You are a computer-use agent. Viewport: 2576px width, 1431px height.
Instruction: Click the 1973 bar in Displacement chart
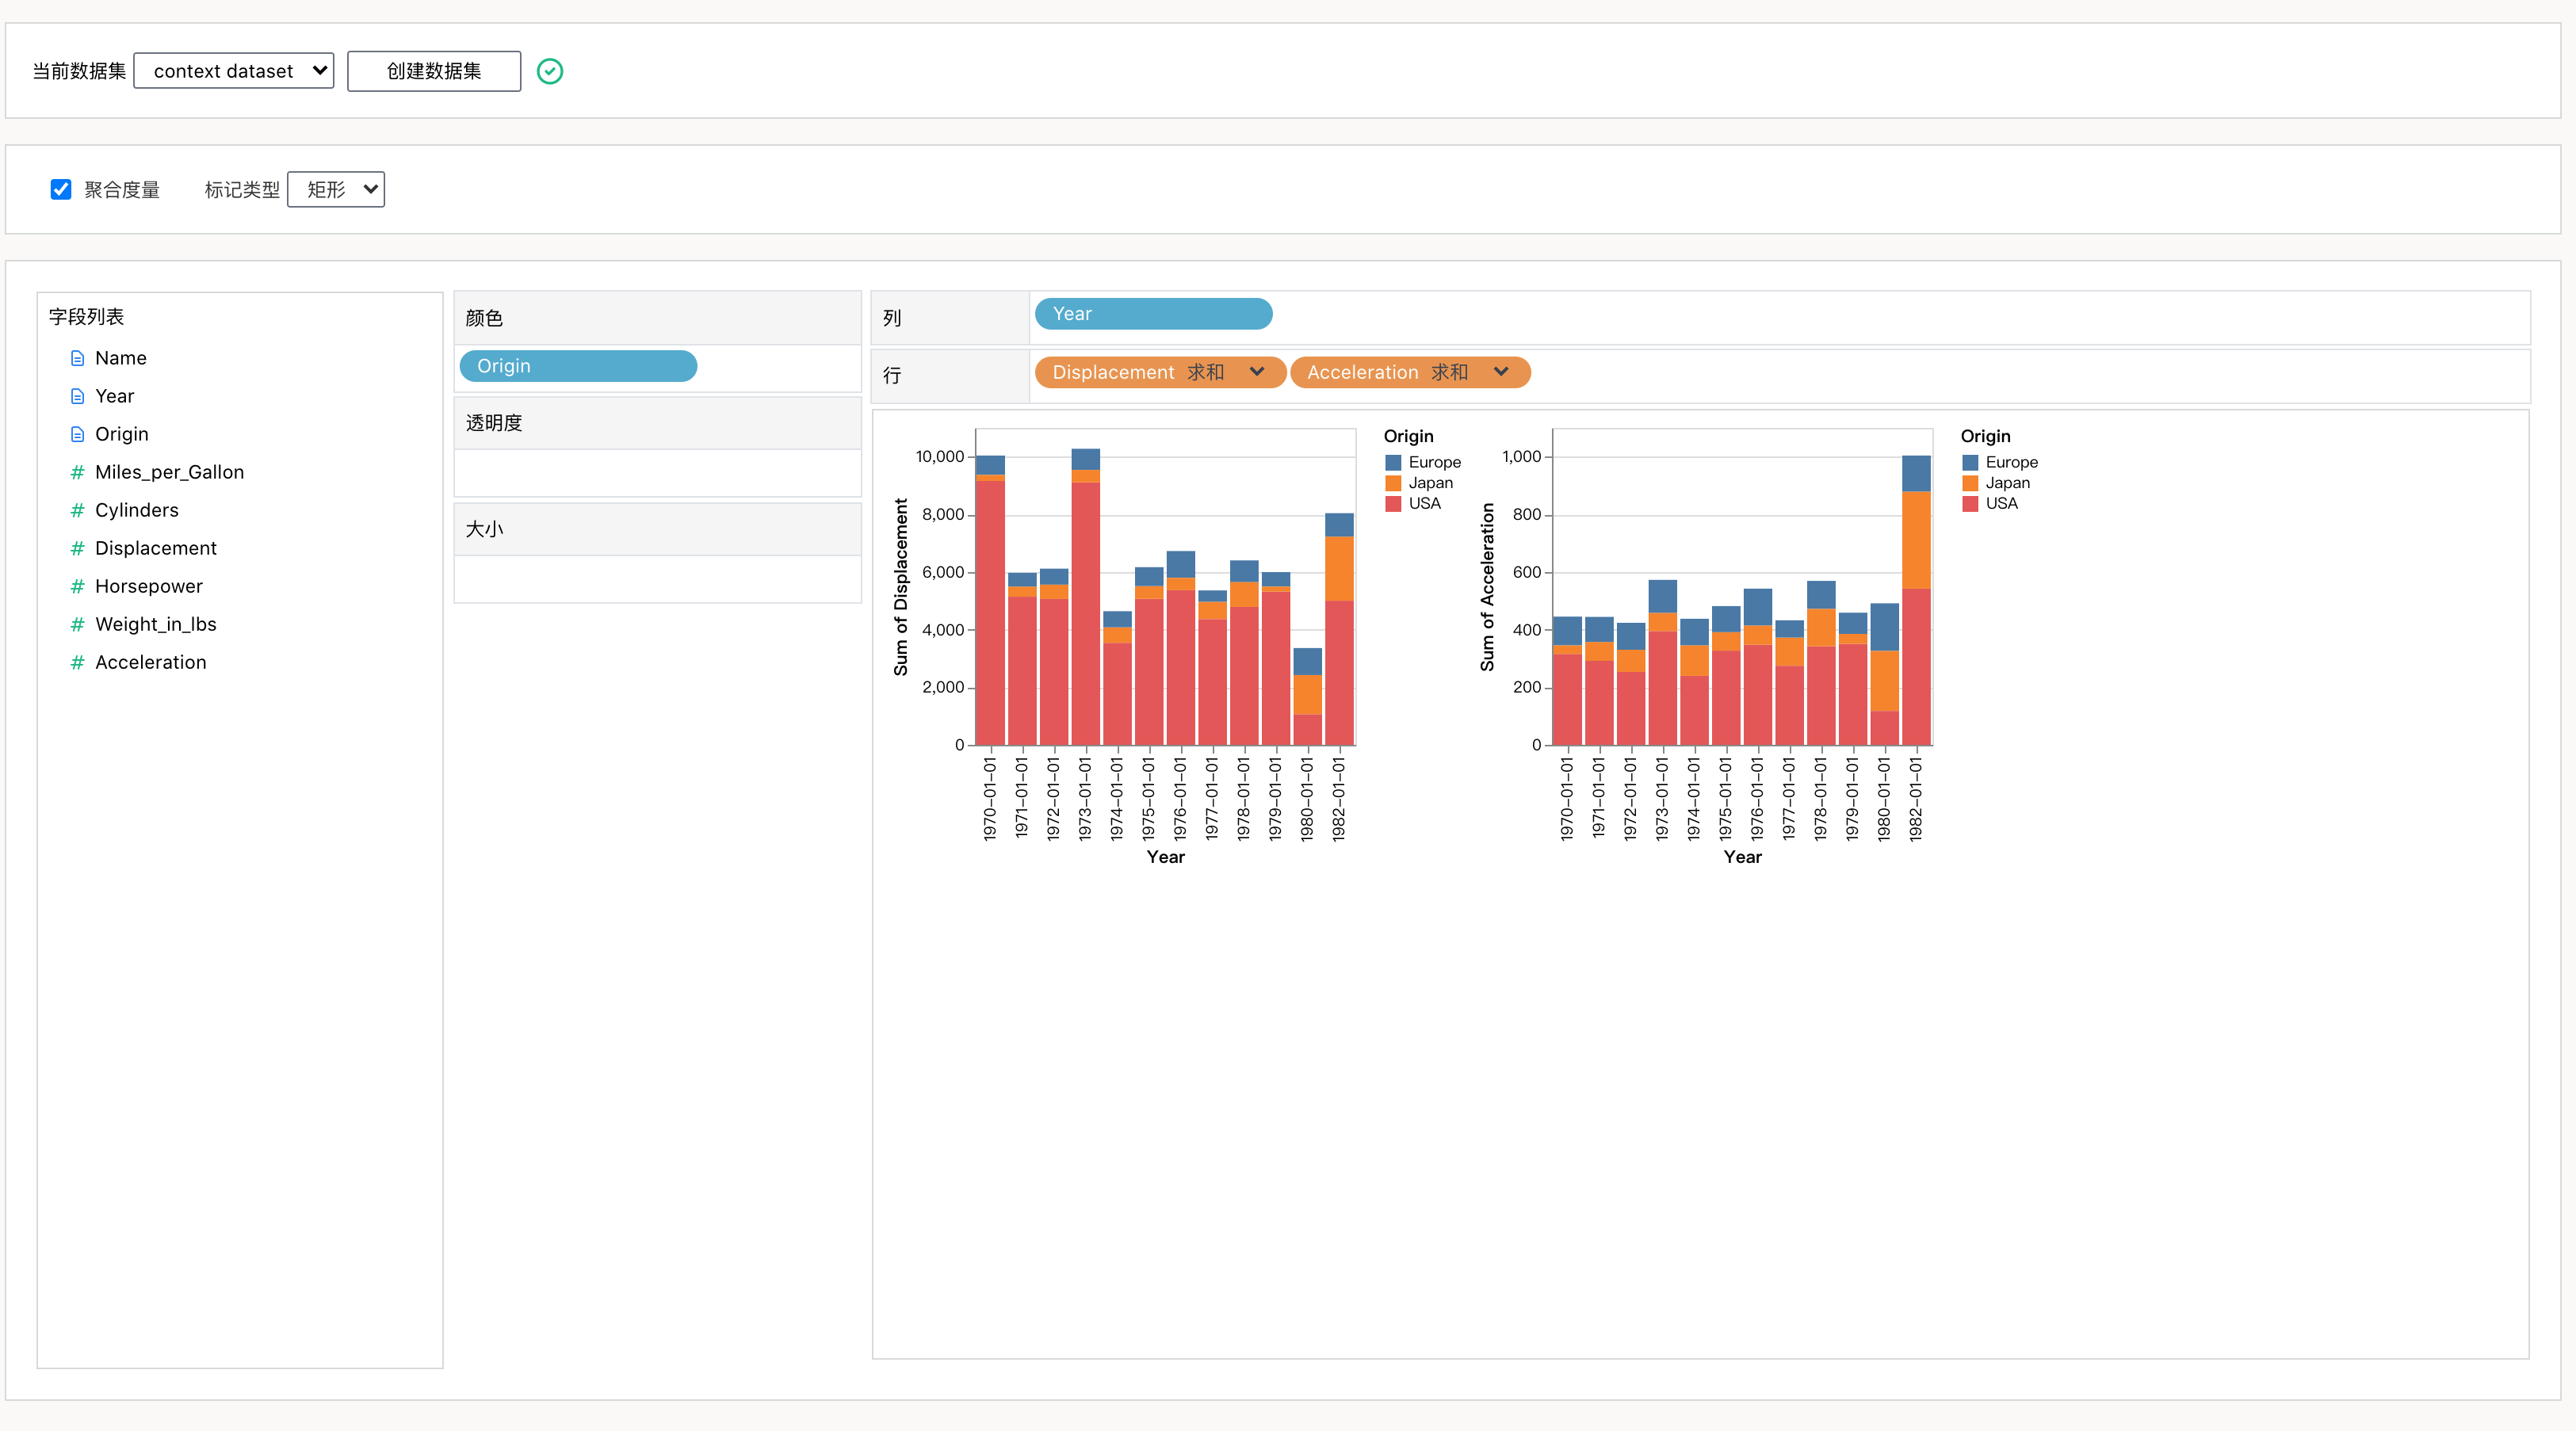pyautogui.click(x=1085, y=597)
